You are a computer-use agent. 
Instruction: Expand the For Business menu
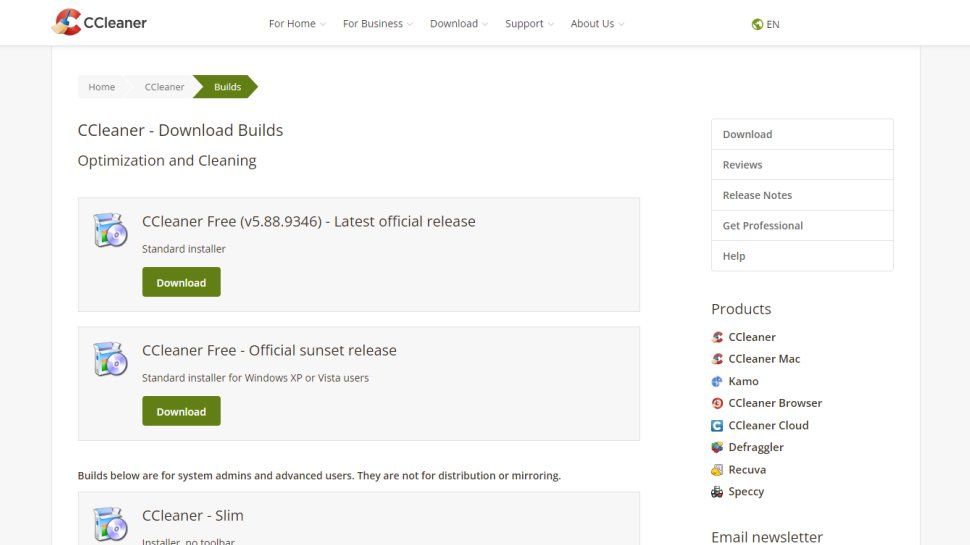point(377,24)
